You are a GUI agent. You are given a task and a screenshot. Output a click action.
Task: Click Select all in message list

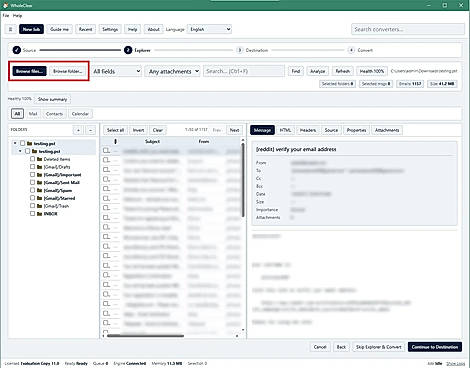(115, 130)
